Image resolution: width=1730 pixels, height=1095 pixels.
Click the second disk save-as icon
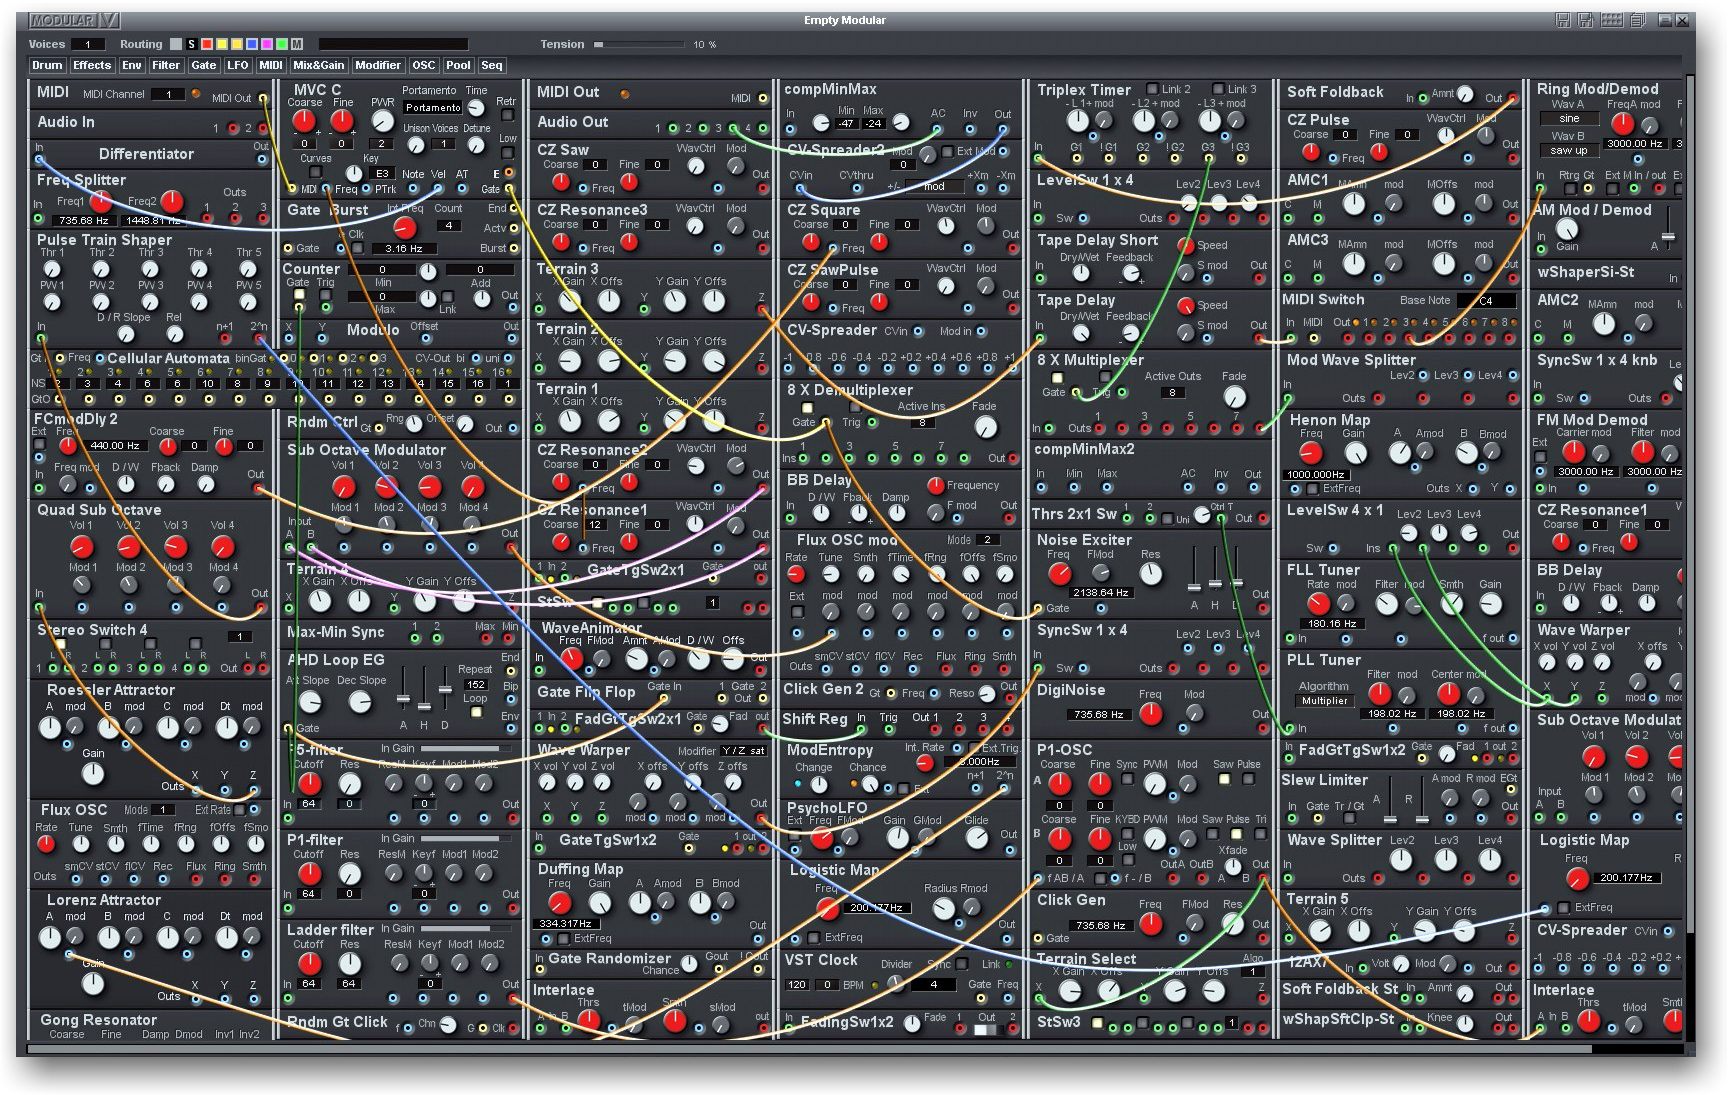pos(1585,20)
